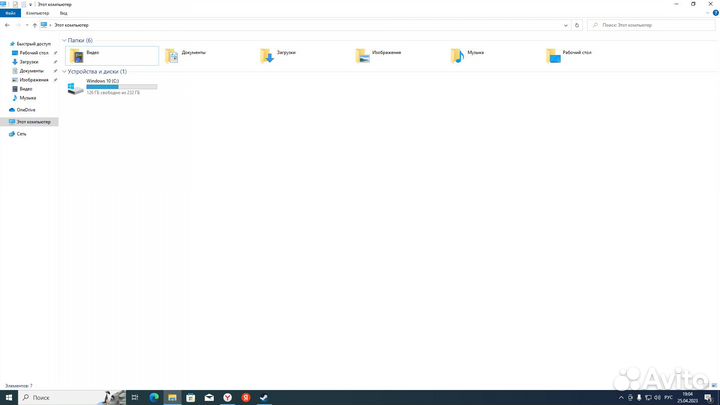Open the notification center icon

tap(709, 398)
